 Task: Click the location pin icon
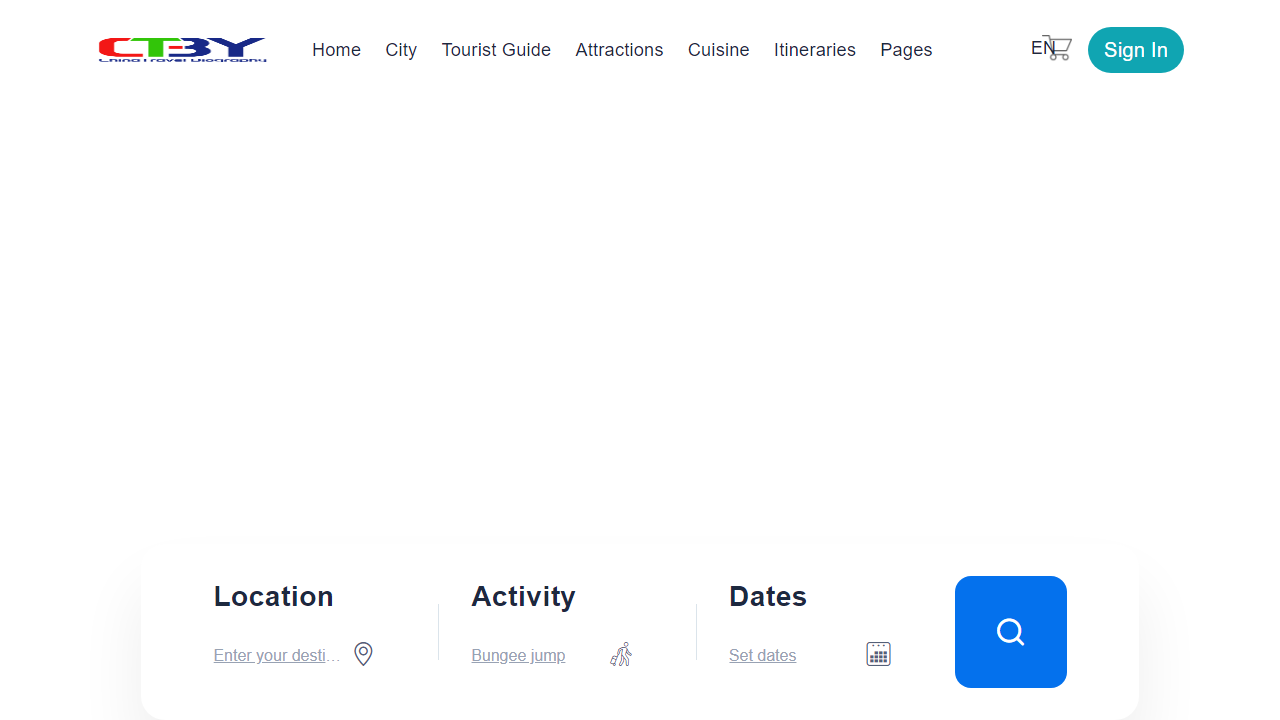(x=364, y=654)
